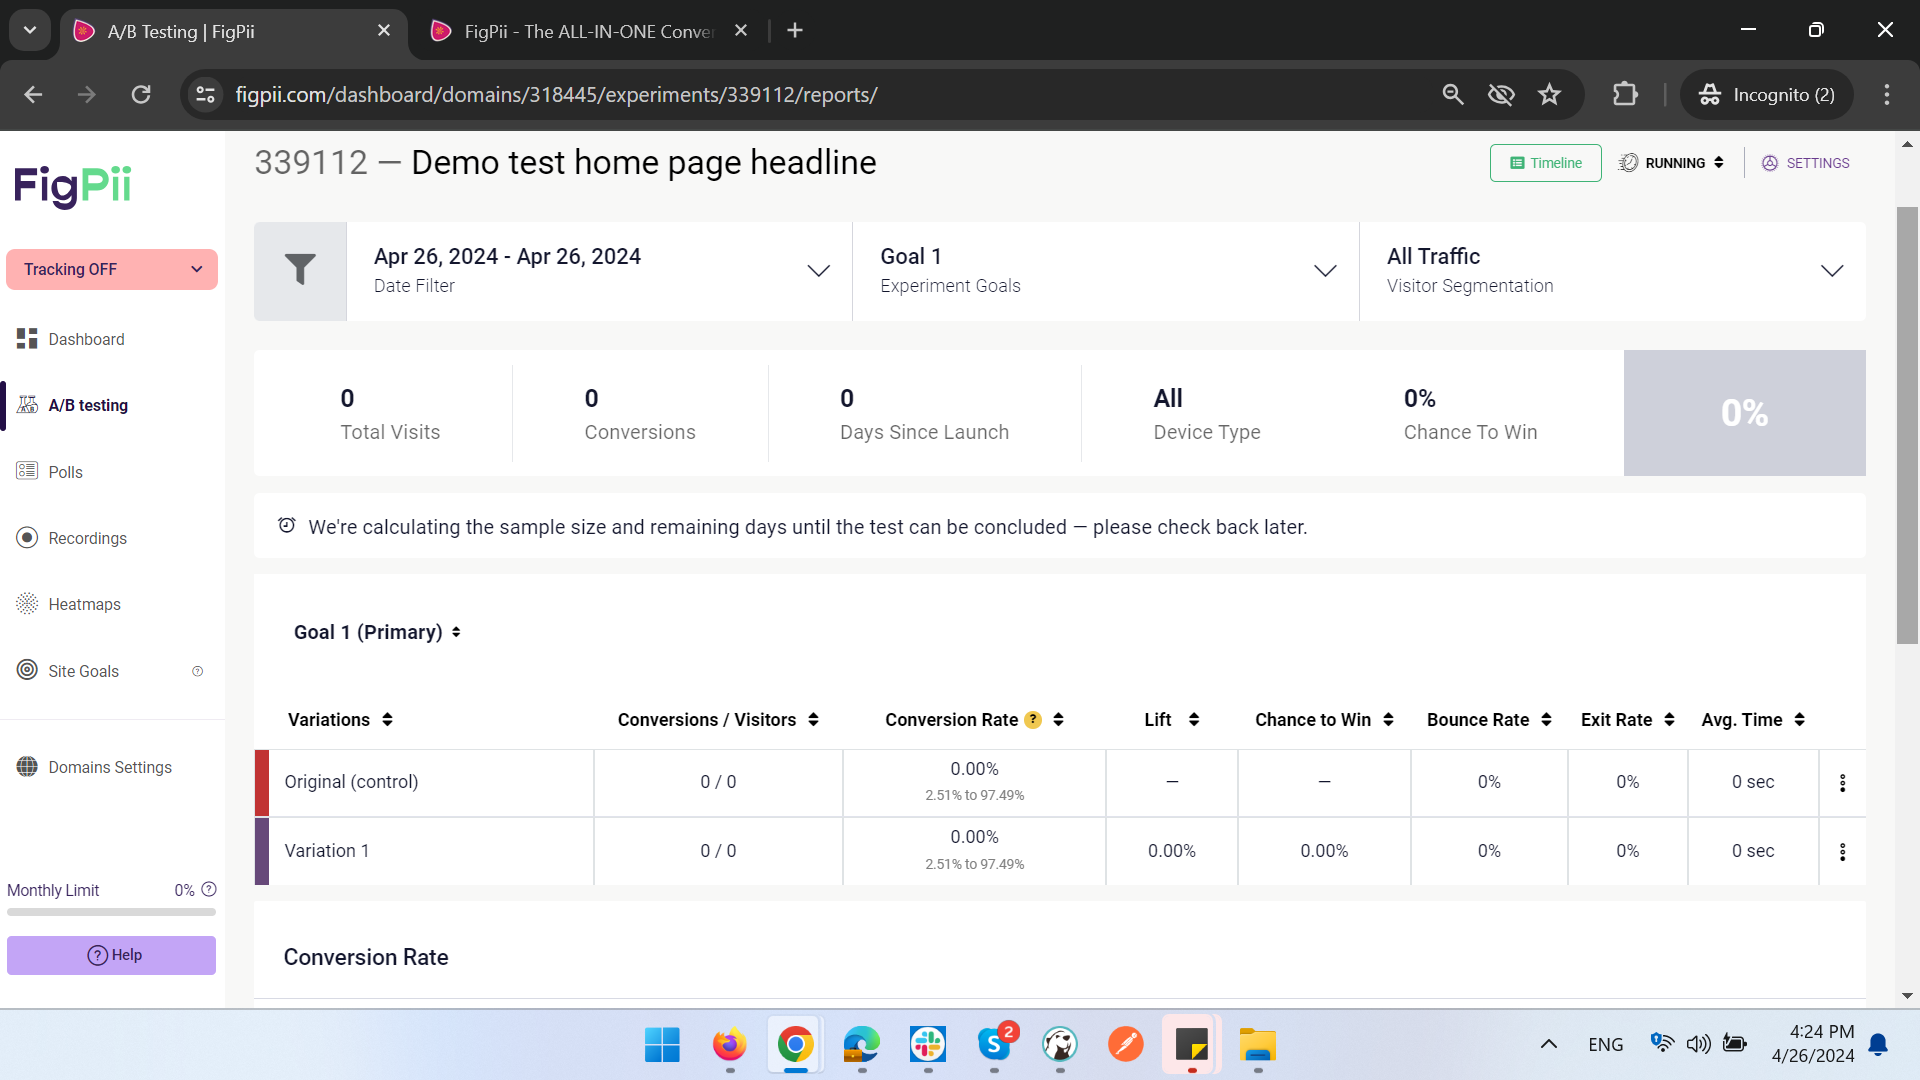
Task: Open the Variation 1 row options menu
Action: (1842, 851)
